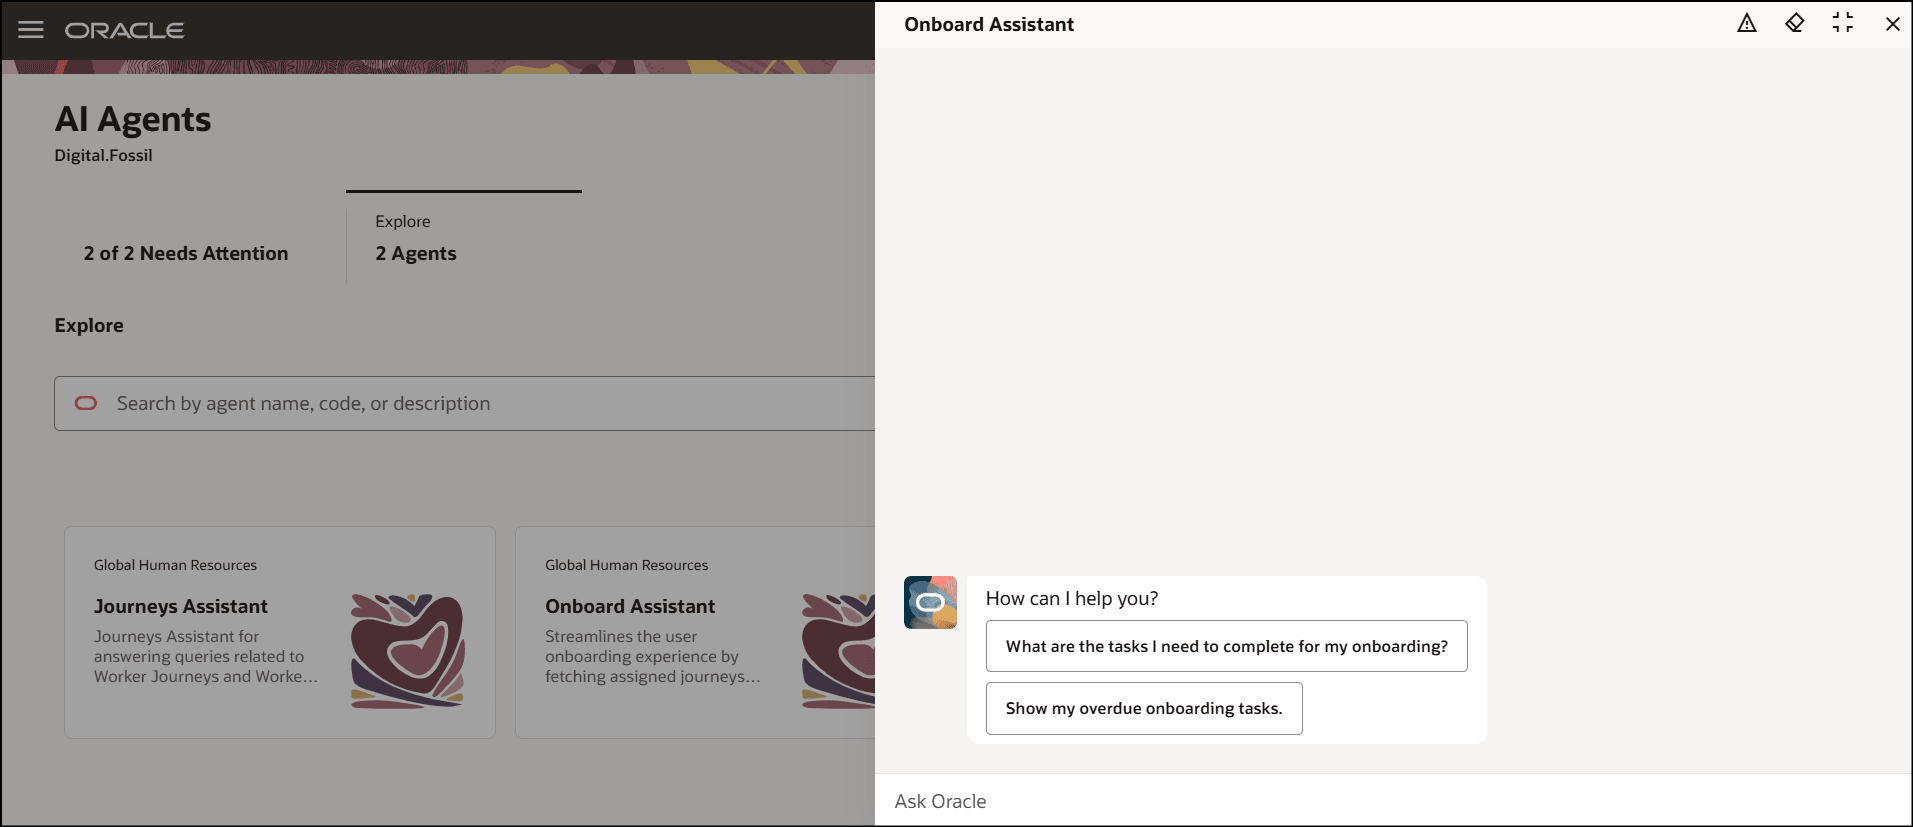Collapse the assistant panel from full screen
The width and height of the screenshot is (1913, 827).
tap(1843, 24)
